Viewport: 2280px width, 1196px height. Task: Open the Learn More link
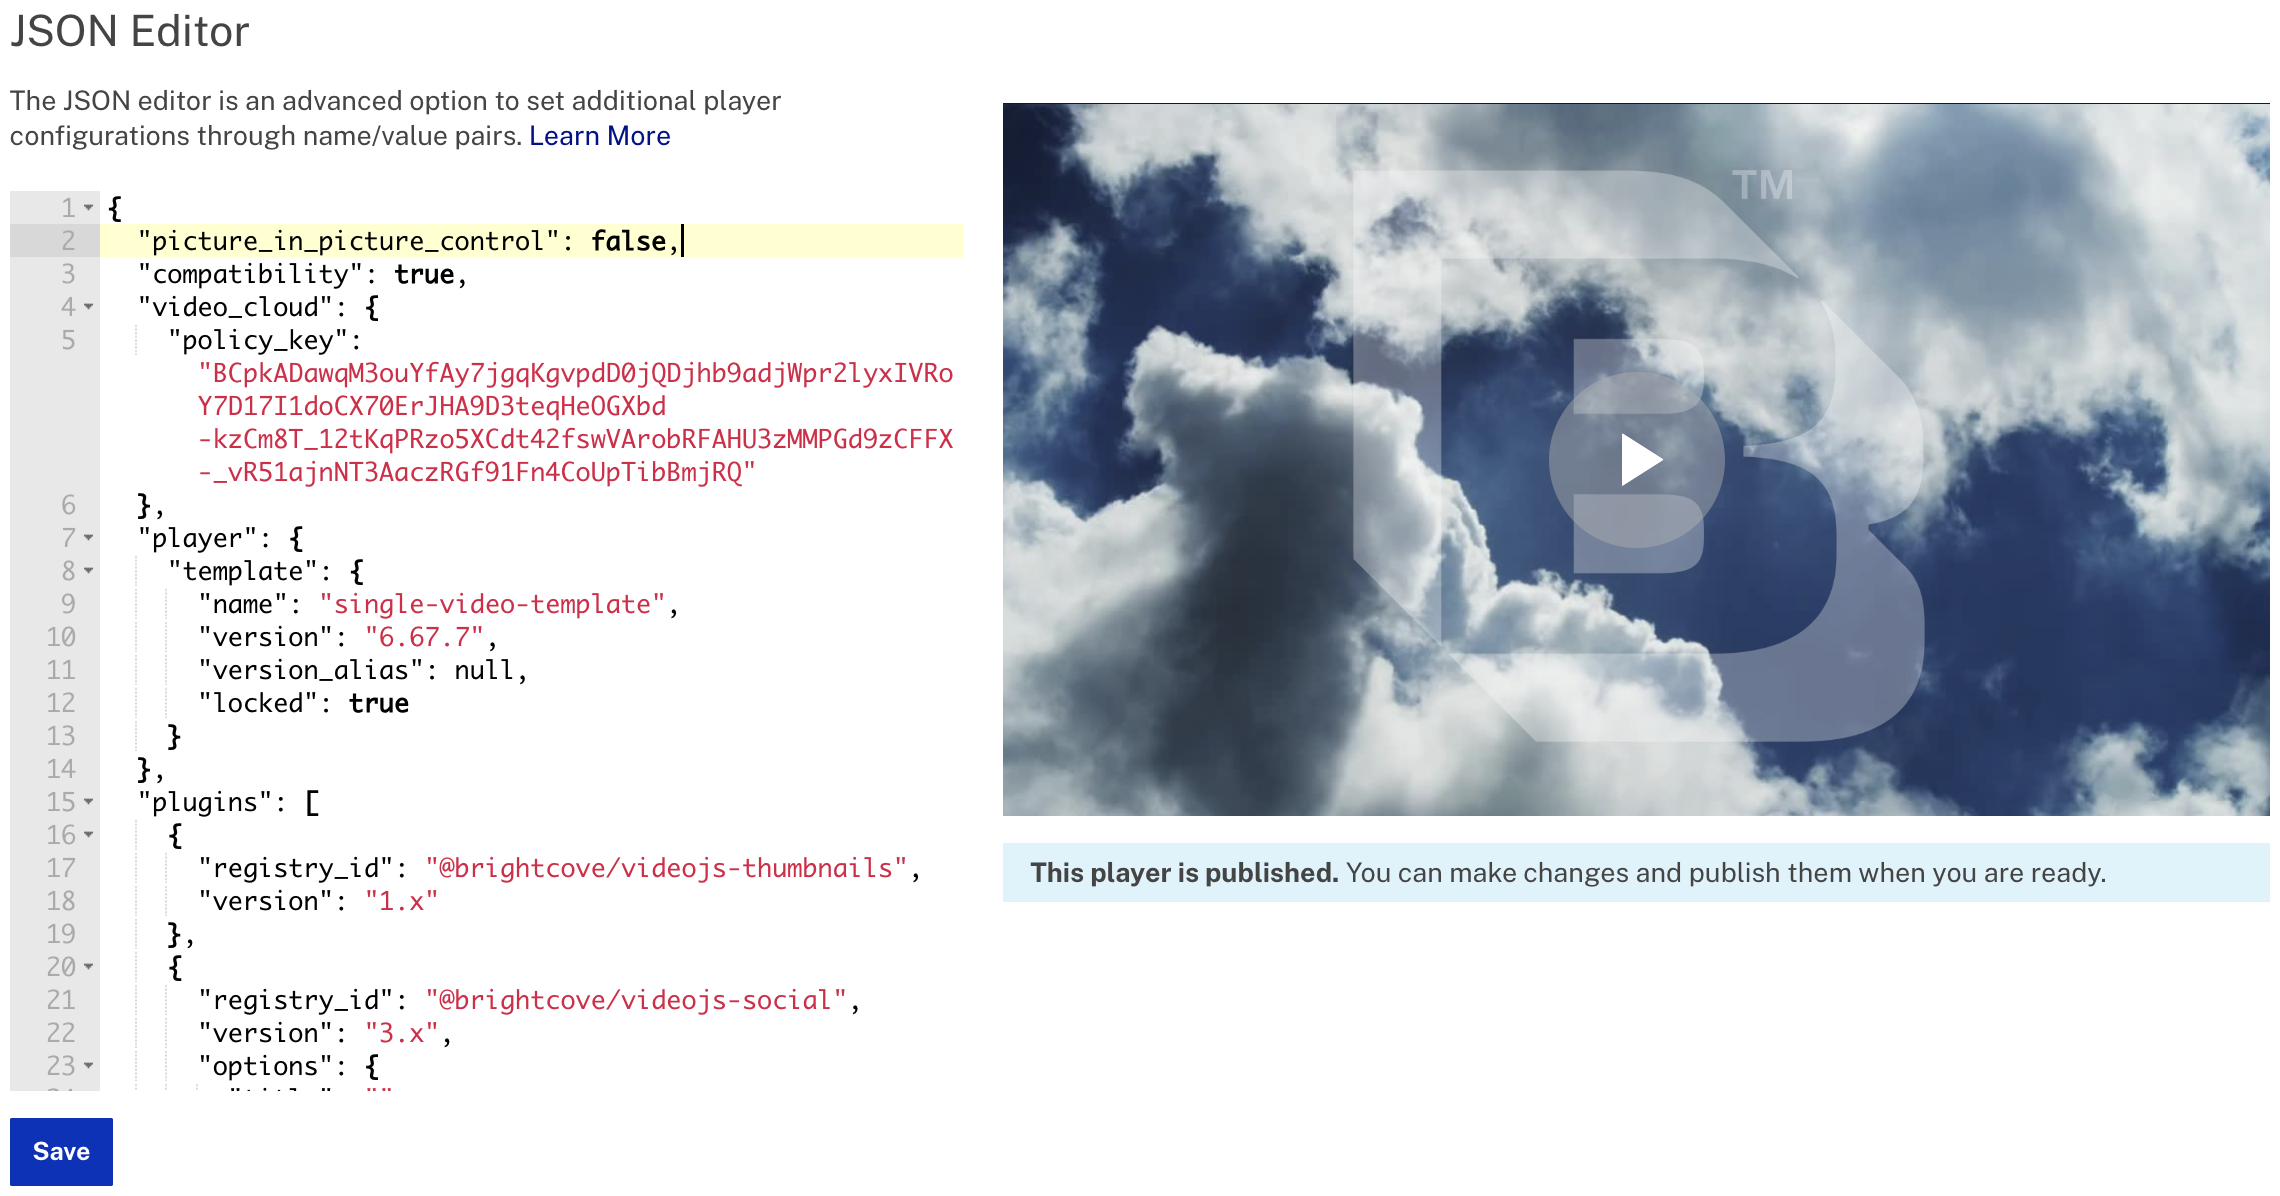599,136
